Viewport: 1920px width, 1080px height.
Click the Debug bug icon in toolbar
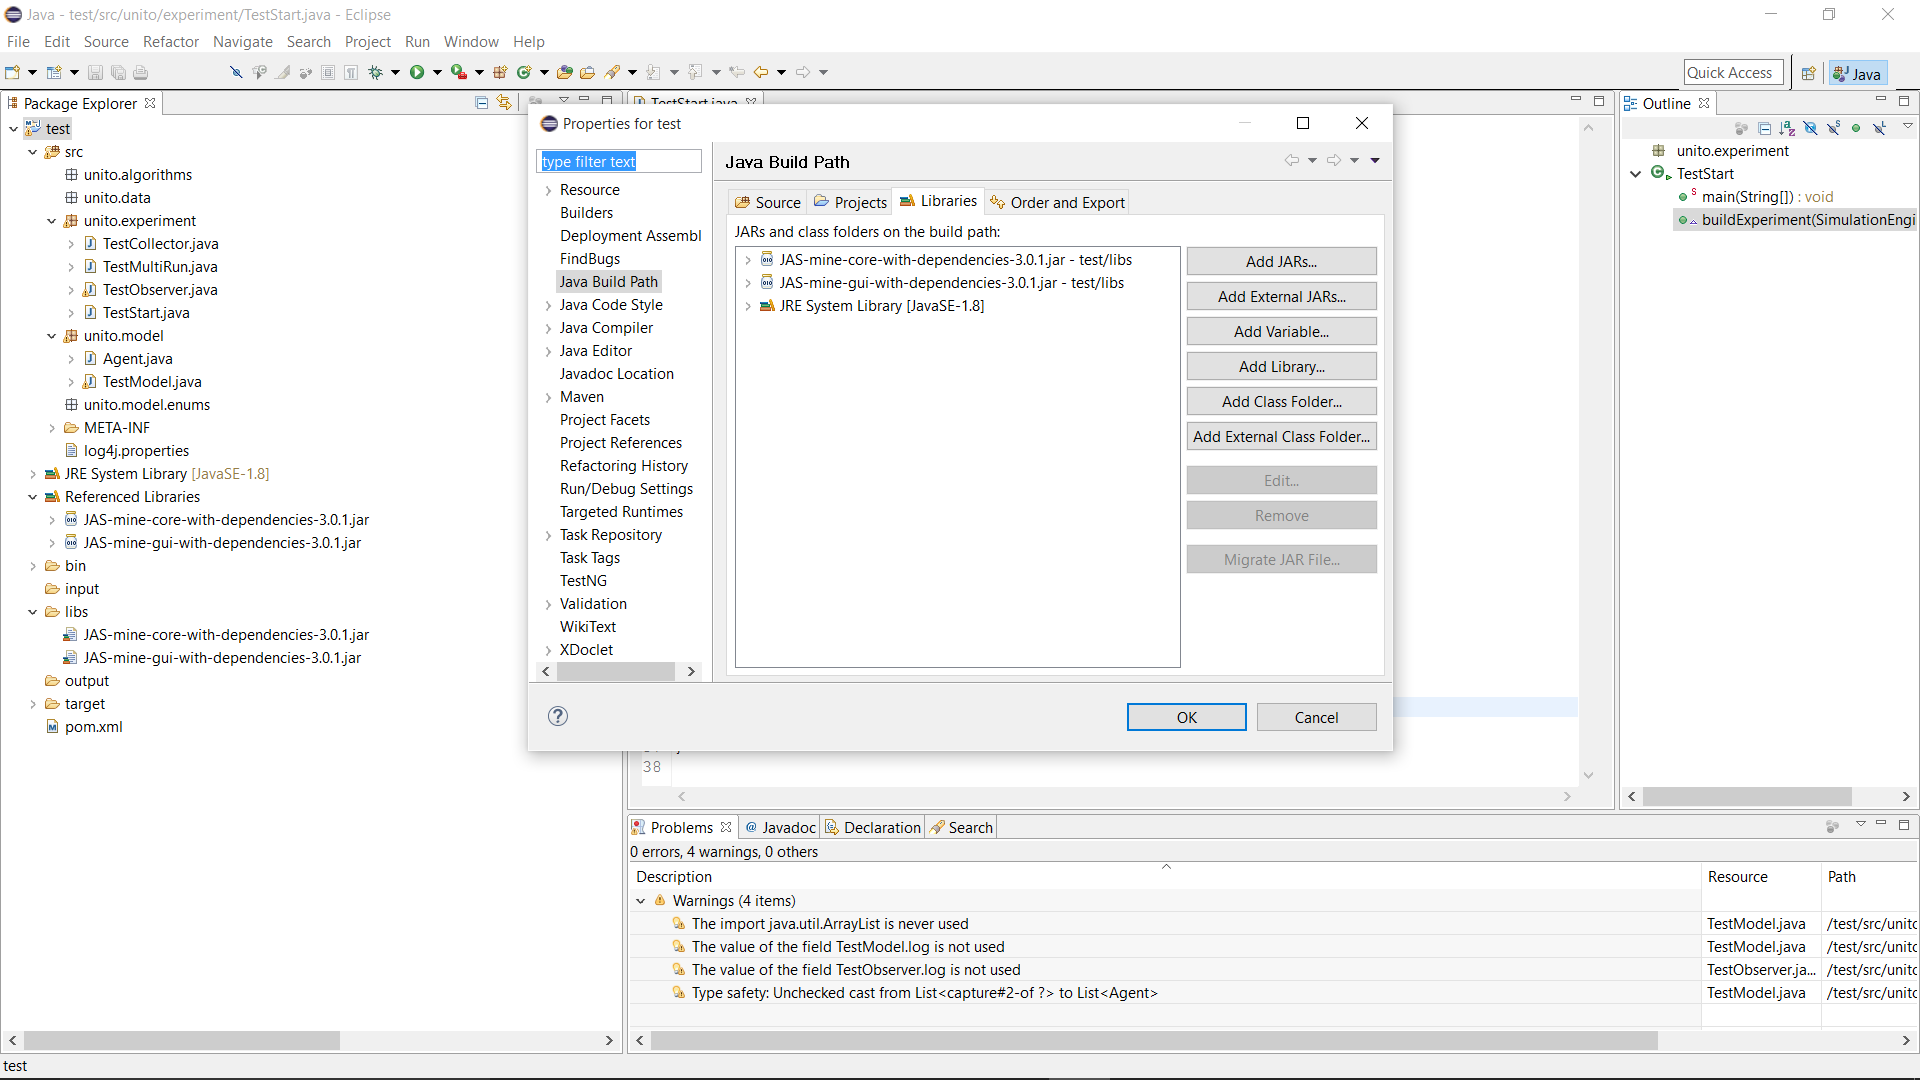(x=376, y=72)
